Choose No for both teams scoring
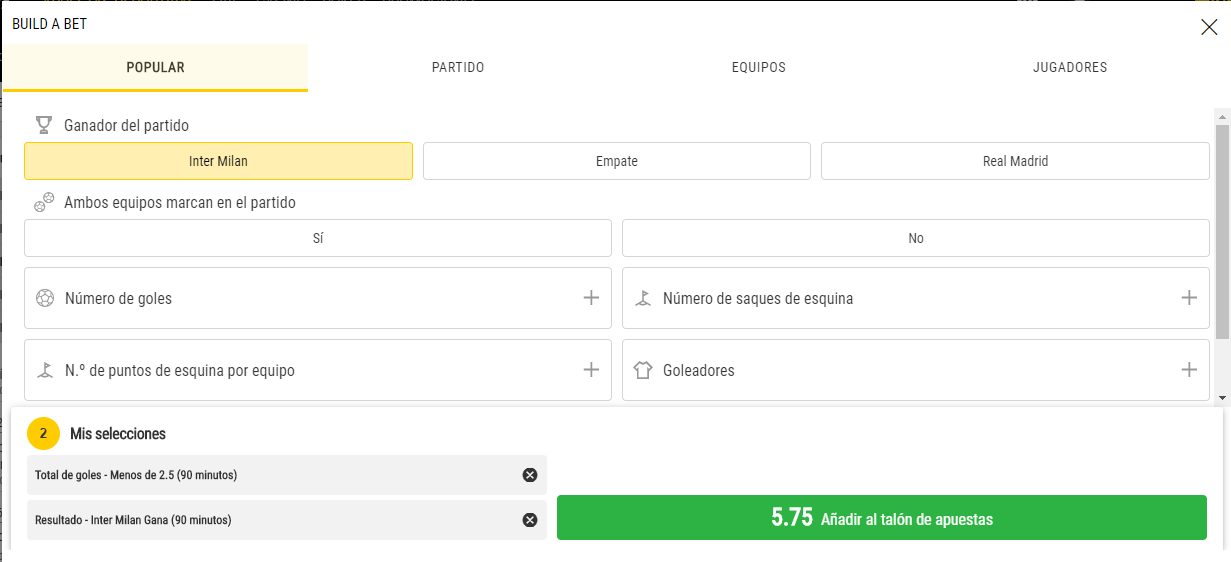The width and height of the screenshot is (1231, 562). 916,238
